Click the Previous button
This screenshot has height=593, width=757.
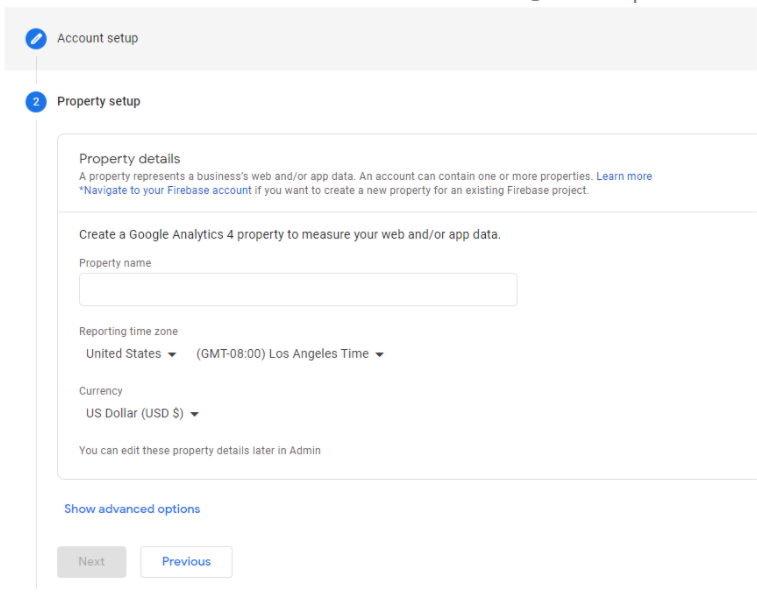click(x=186, y=562)
